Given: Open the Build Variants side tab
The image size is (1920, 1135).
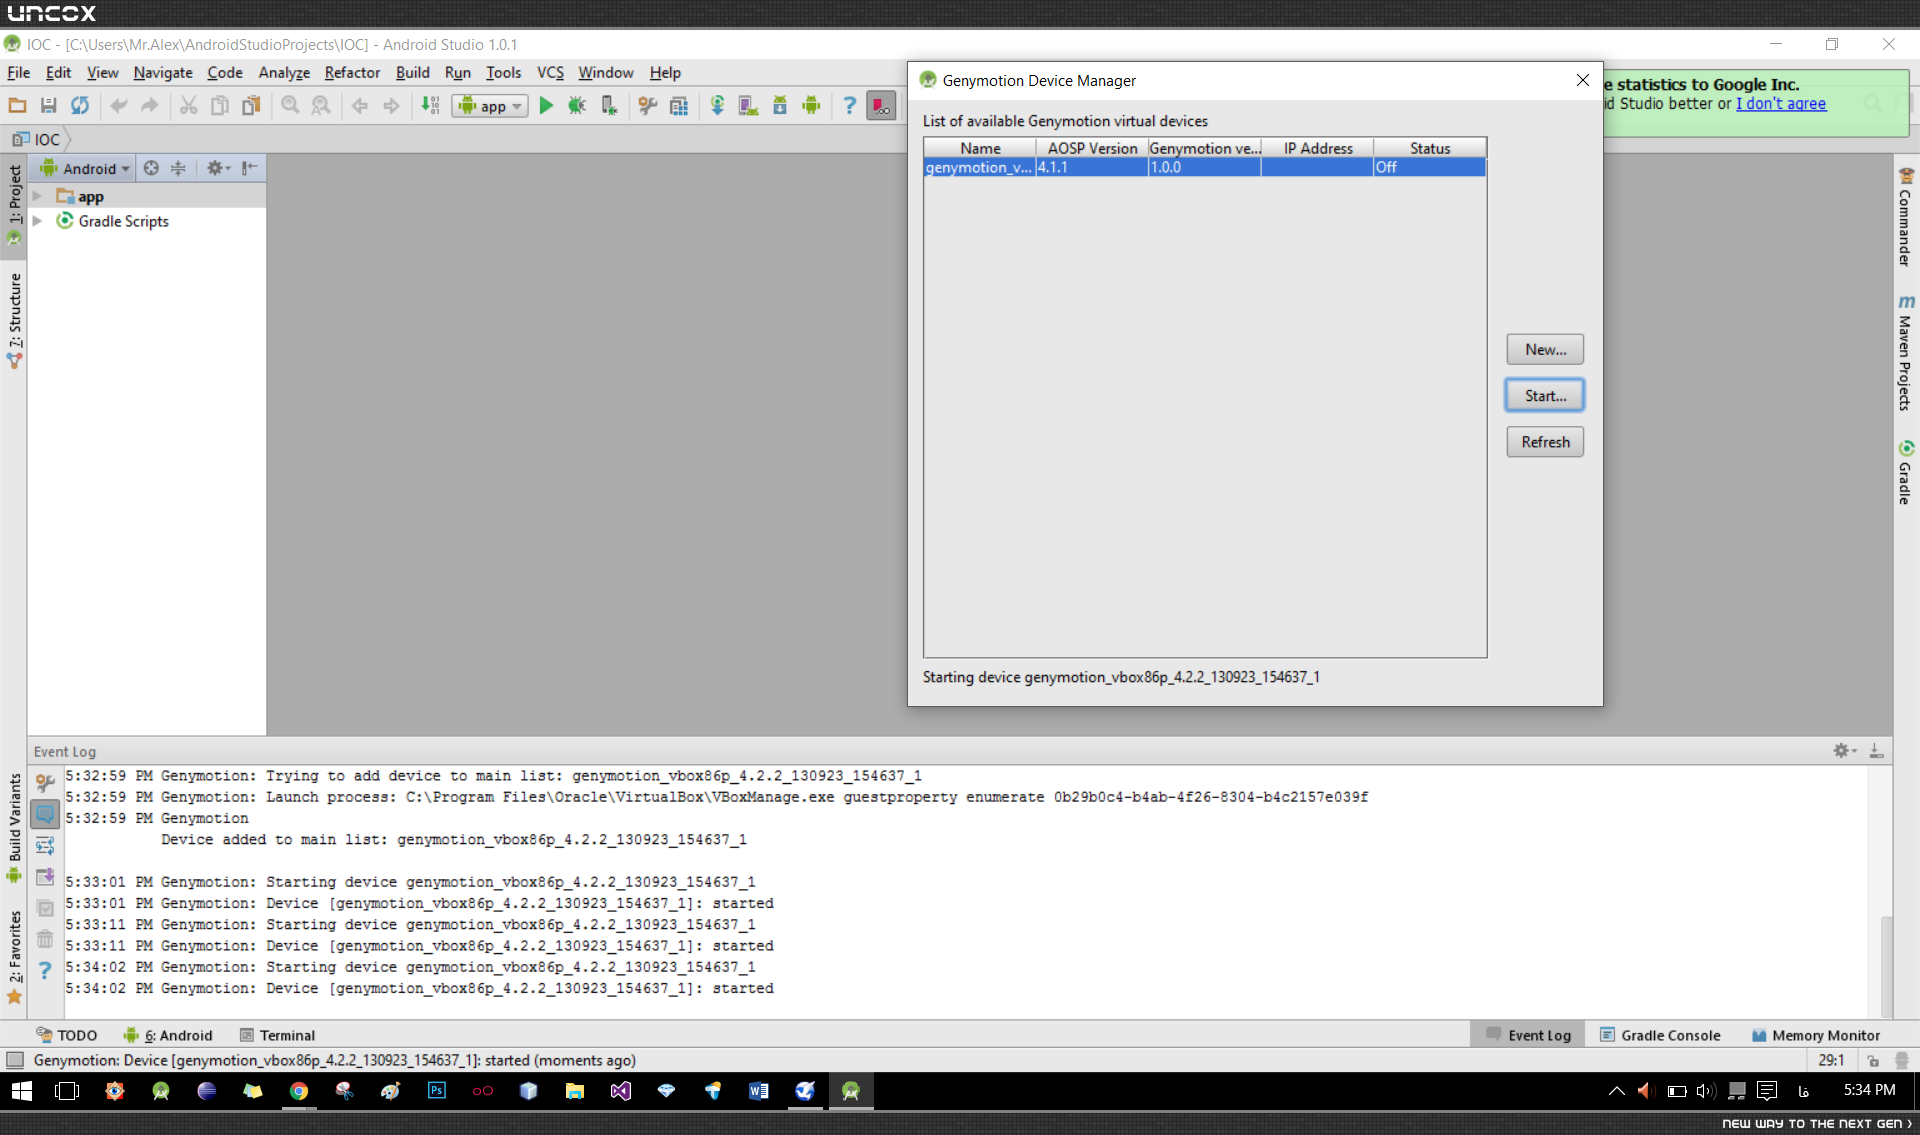Looking at the screenshot, I should (14, 827).
